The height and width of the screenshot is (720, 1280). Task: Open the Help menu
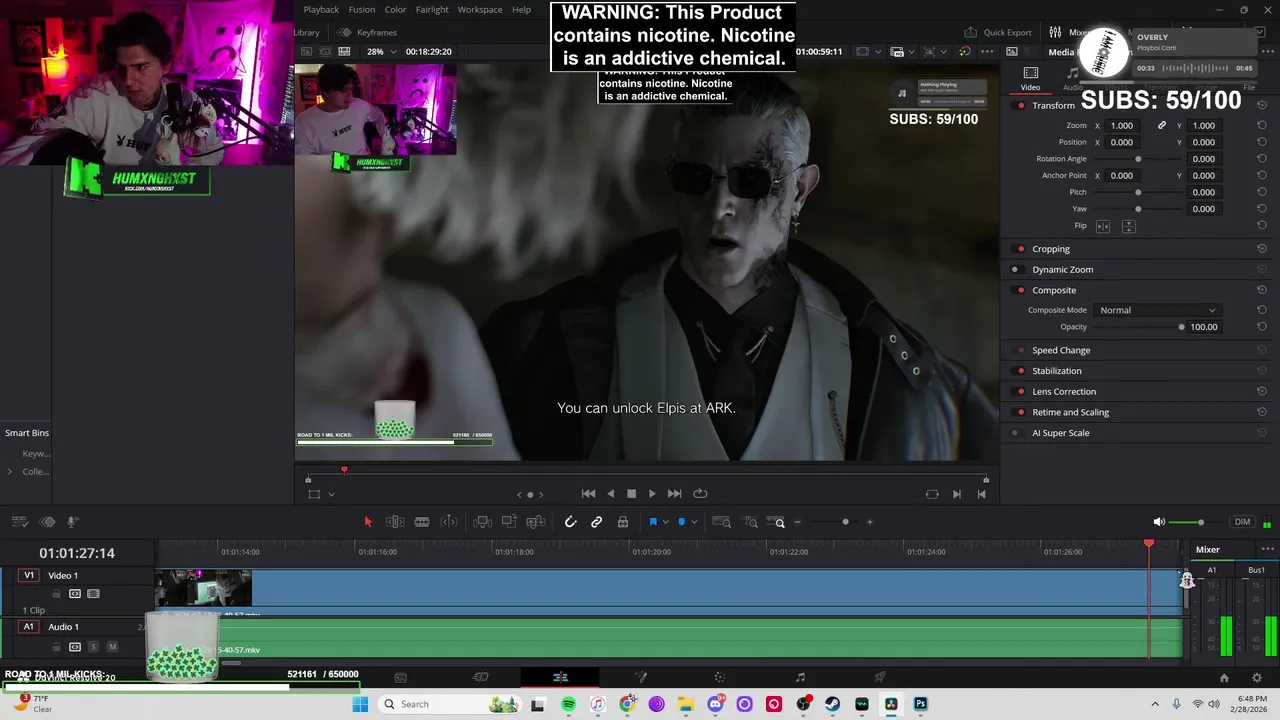coord(521,10)
